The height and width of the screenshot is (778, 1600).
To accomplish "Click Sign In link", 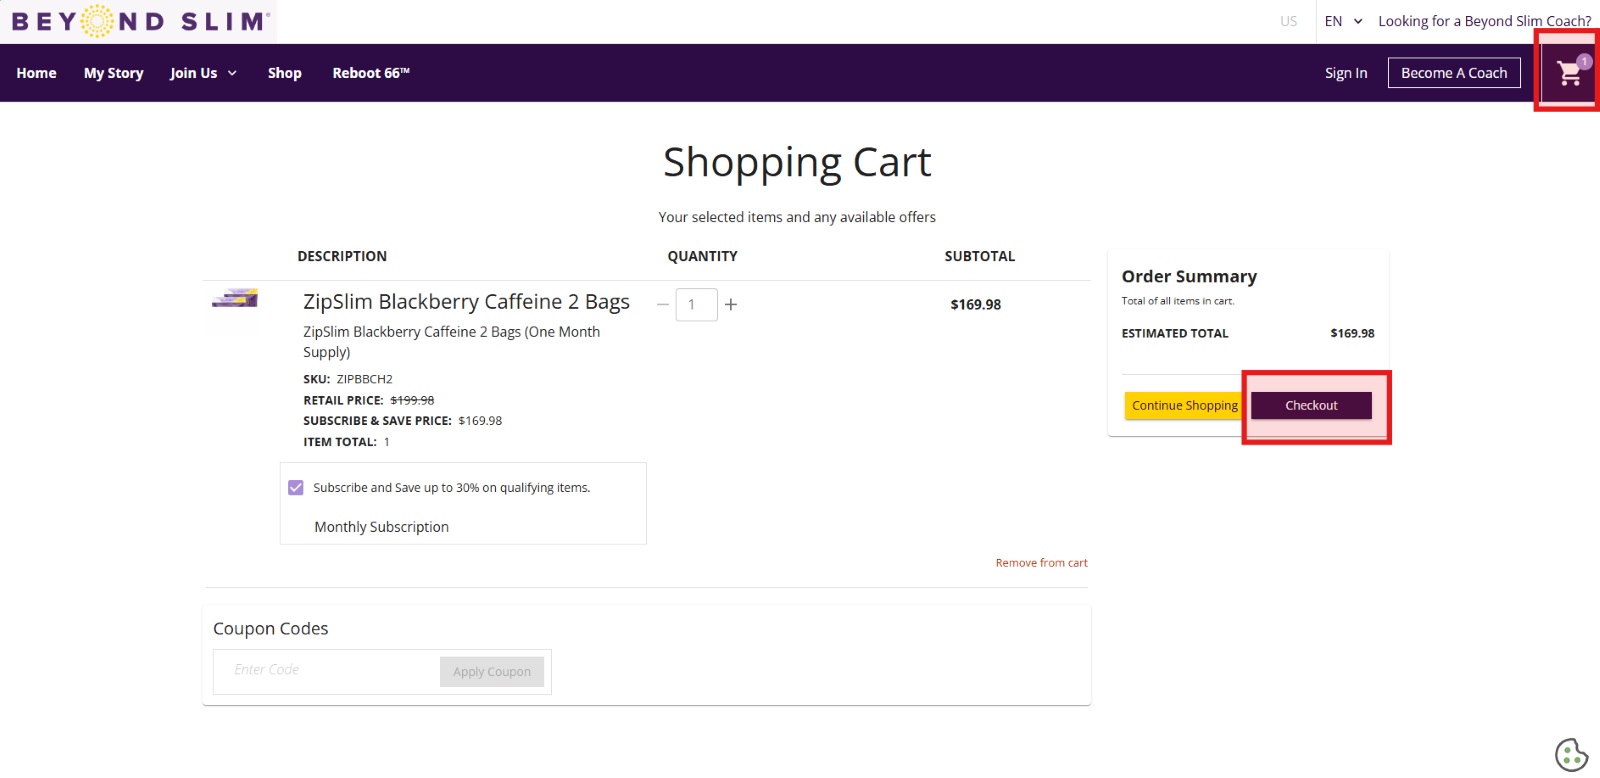I will (x=1346, y=73).
